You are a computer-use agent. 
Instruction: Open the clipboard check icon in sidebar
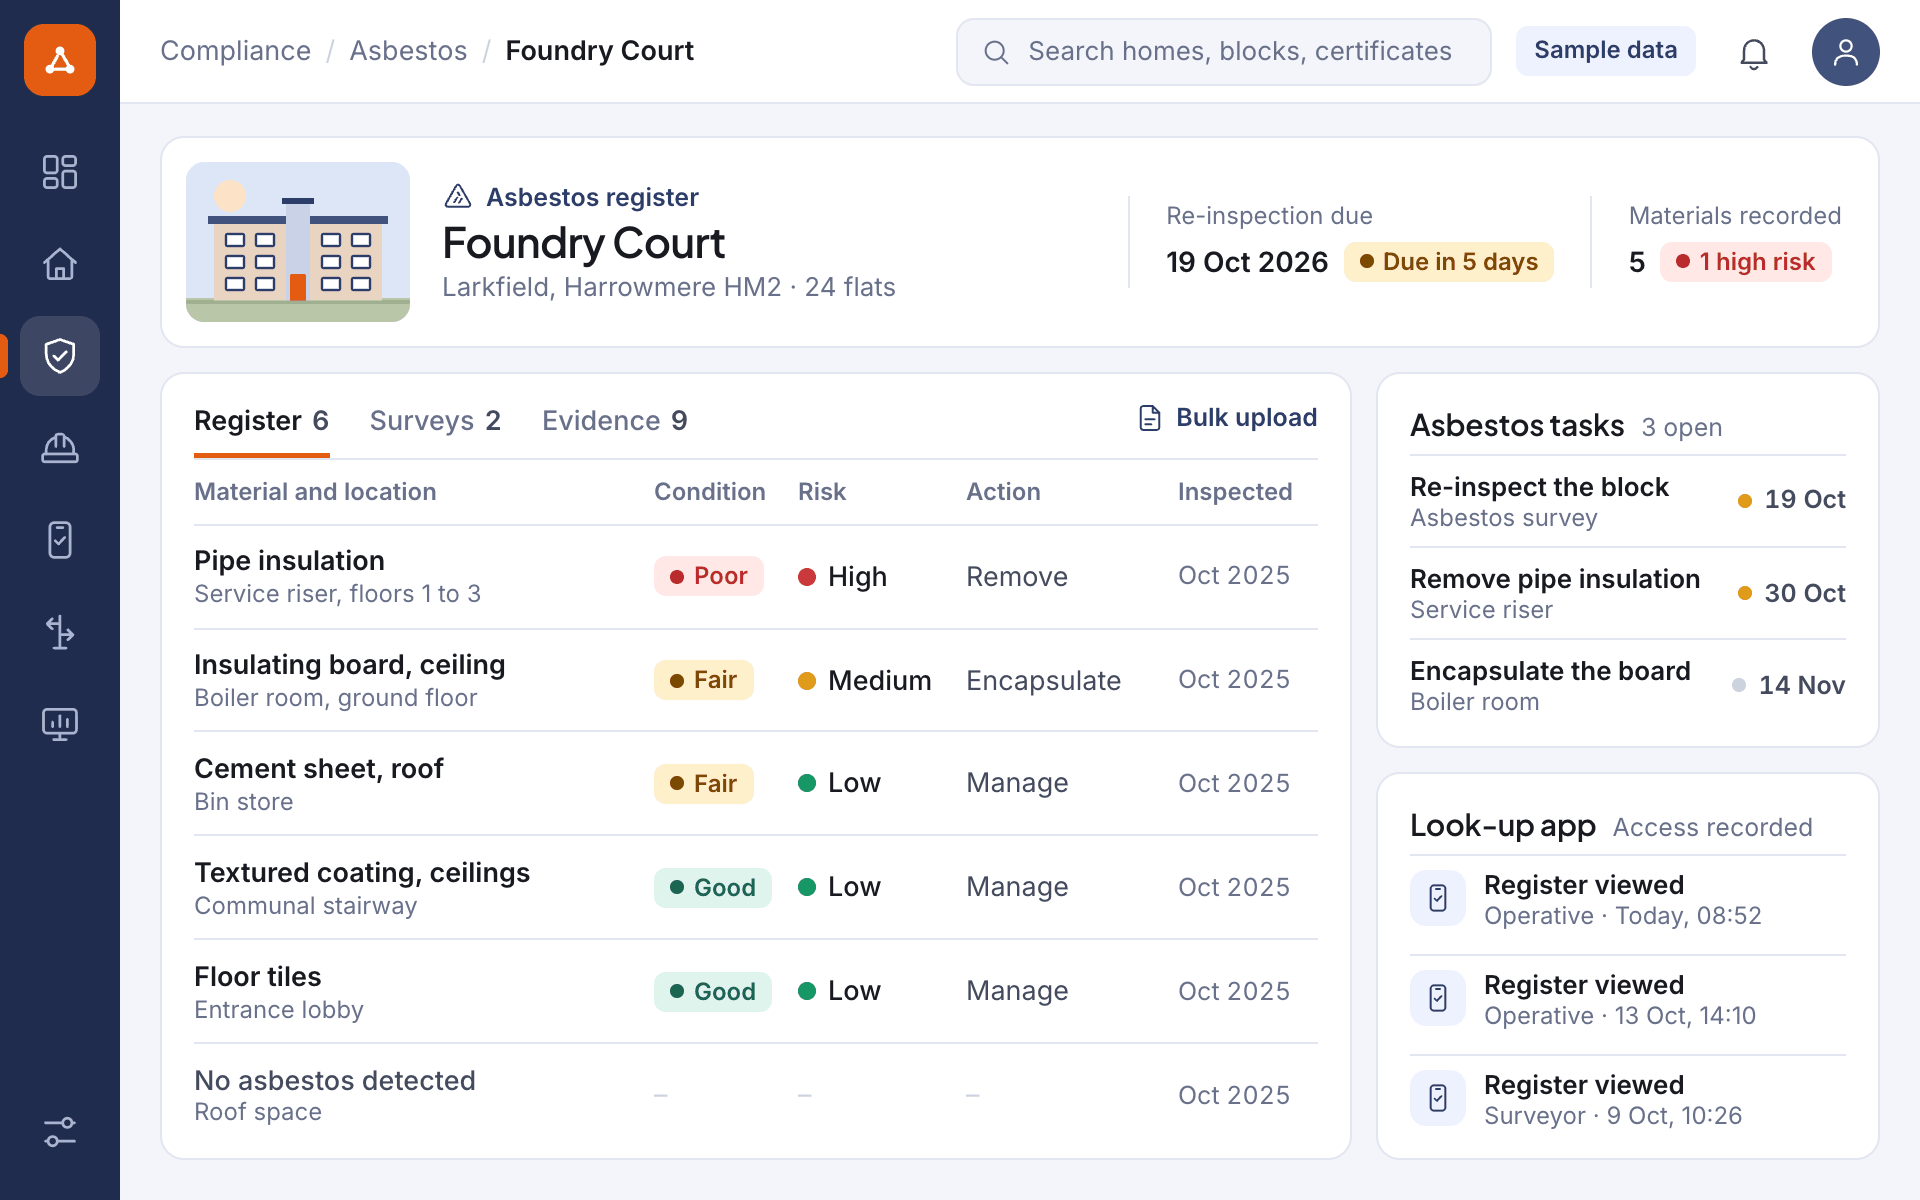coord(60,540)
